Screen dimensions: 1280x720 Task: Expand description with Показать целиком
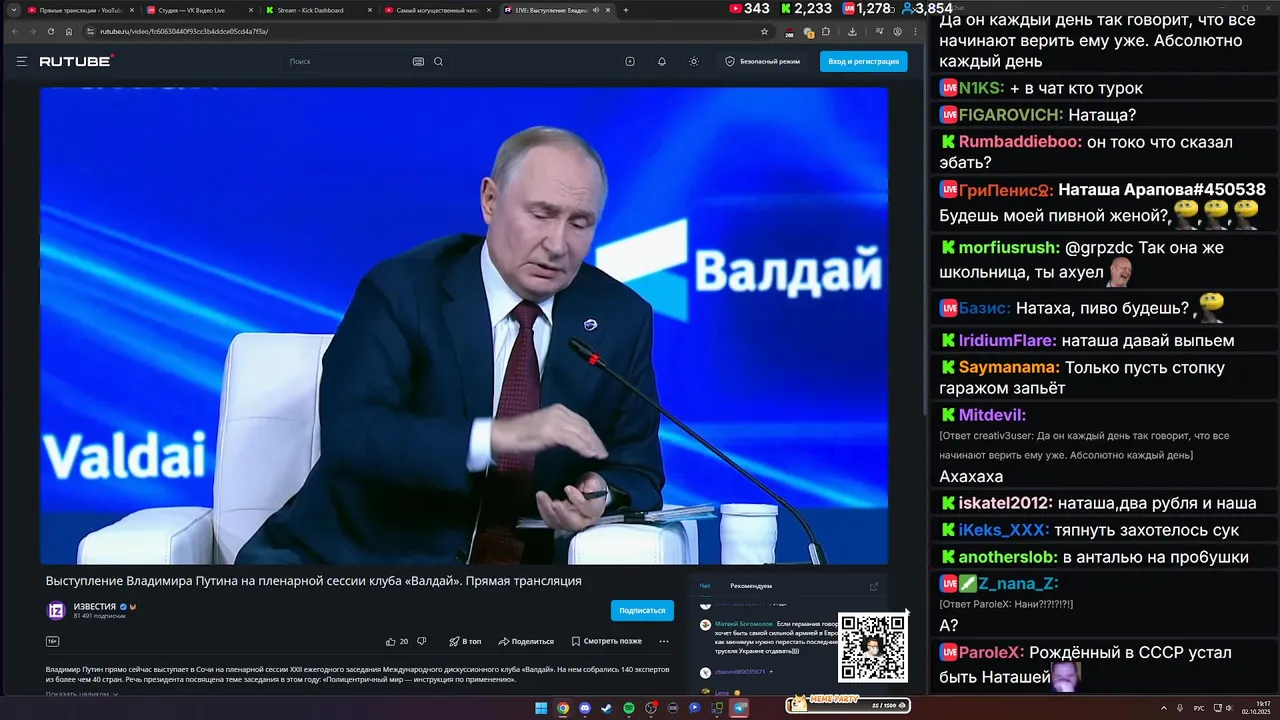pos(81,693)
